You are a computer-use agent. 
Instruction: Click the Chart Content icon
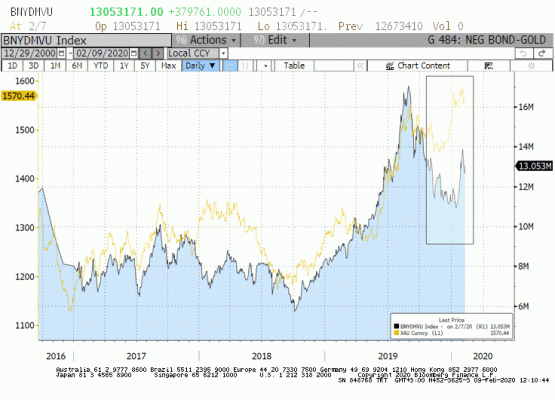click(390, 66)
